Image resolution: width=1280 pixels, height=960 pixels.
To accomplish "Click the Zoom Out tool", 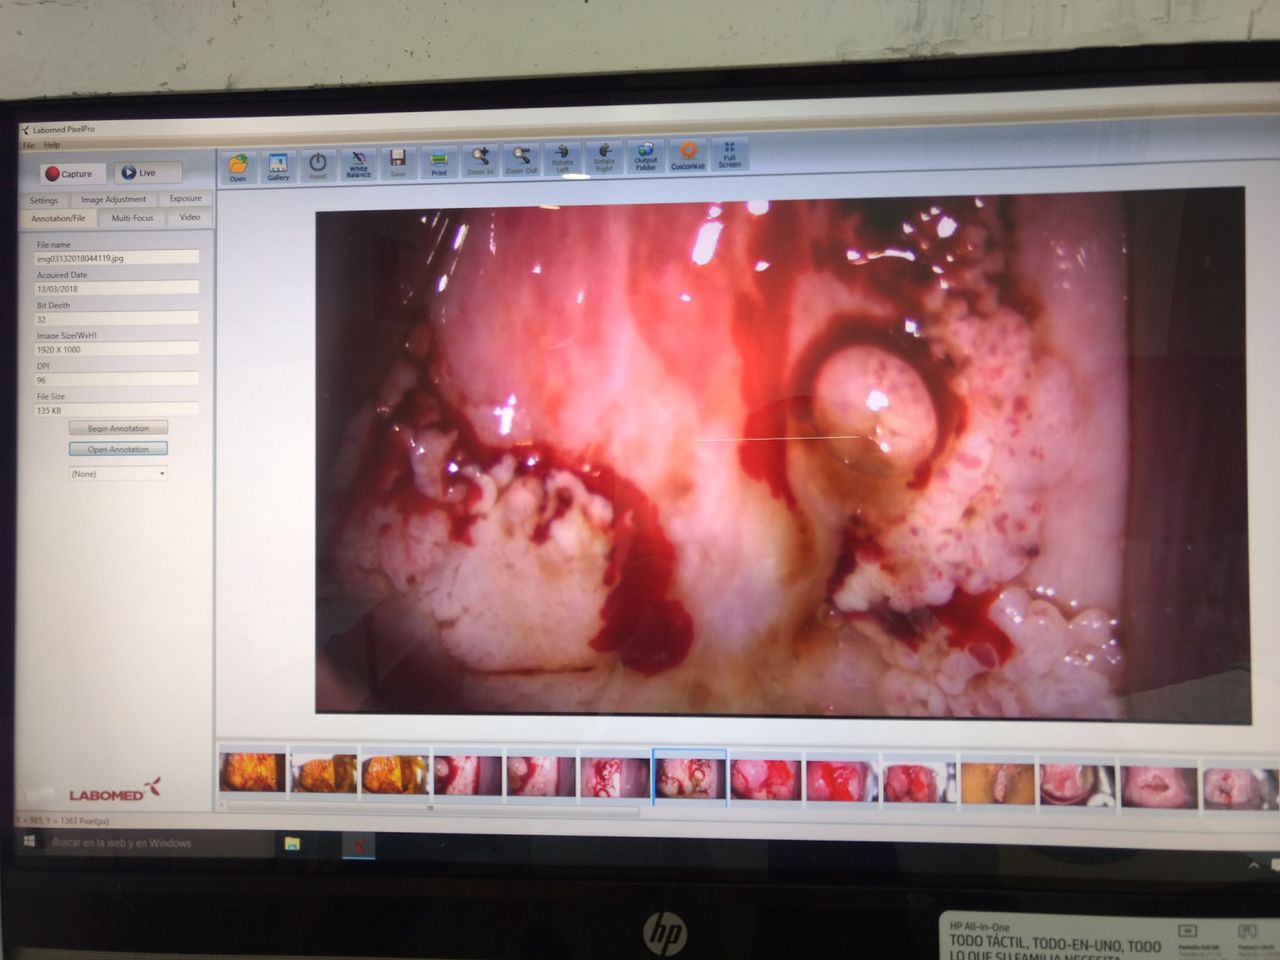I will [x=521, y=160].
